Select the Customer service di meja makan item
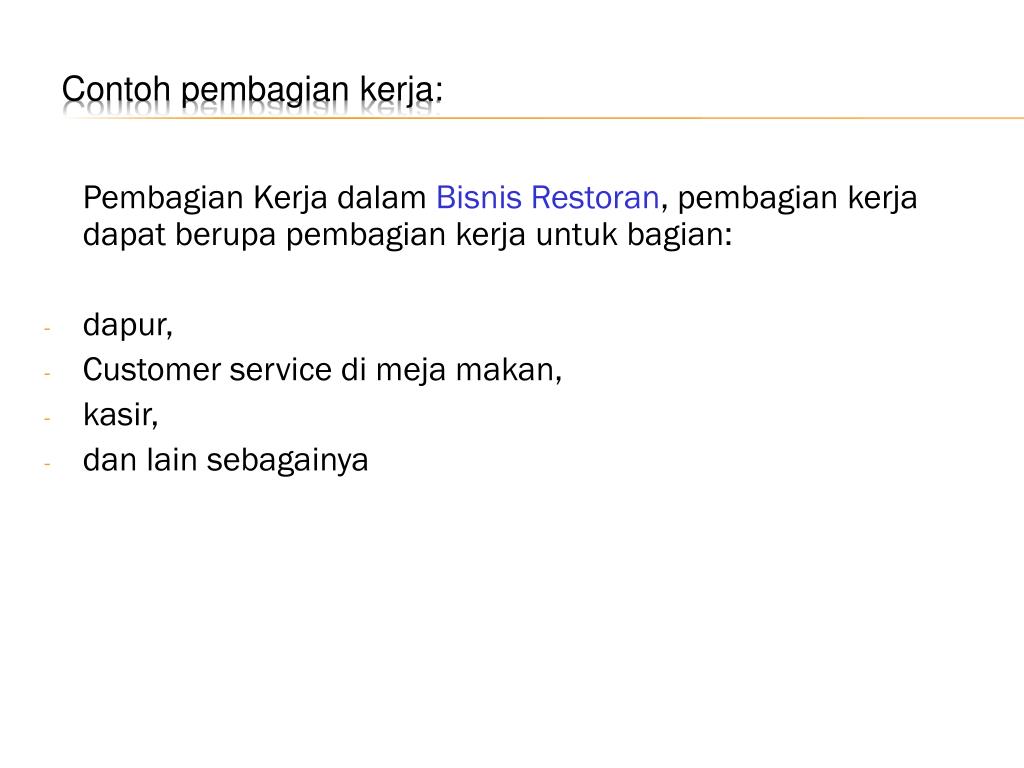 point(322,370)
